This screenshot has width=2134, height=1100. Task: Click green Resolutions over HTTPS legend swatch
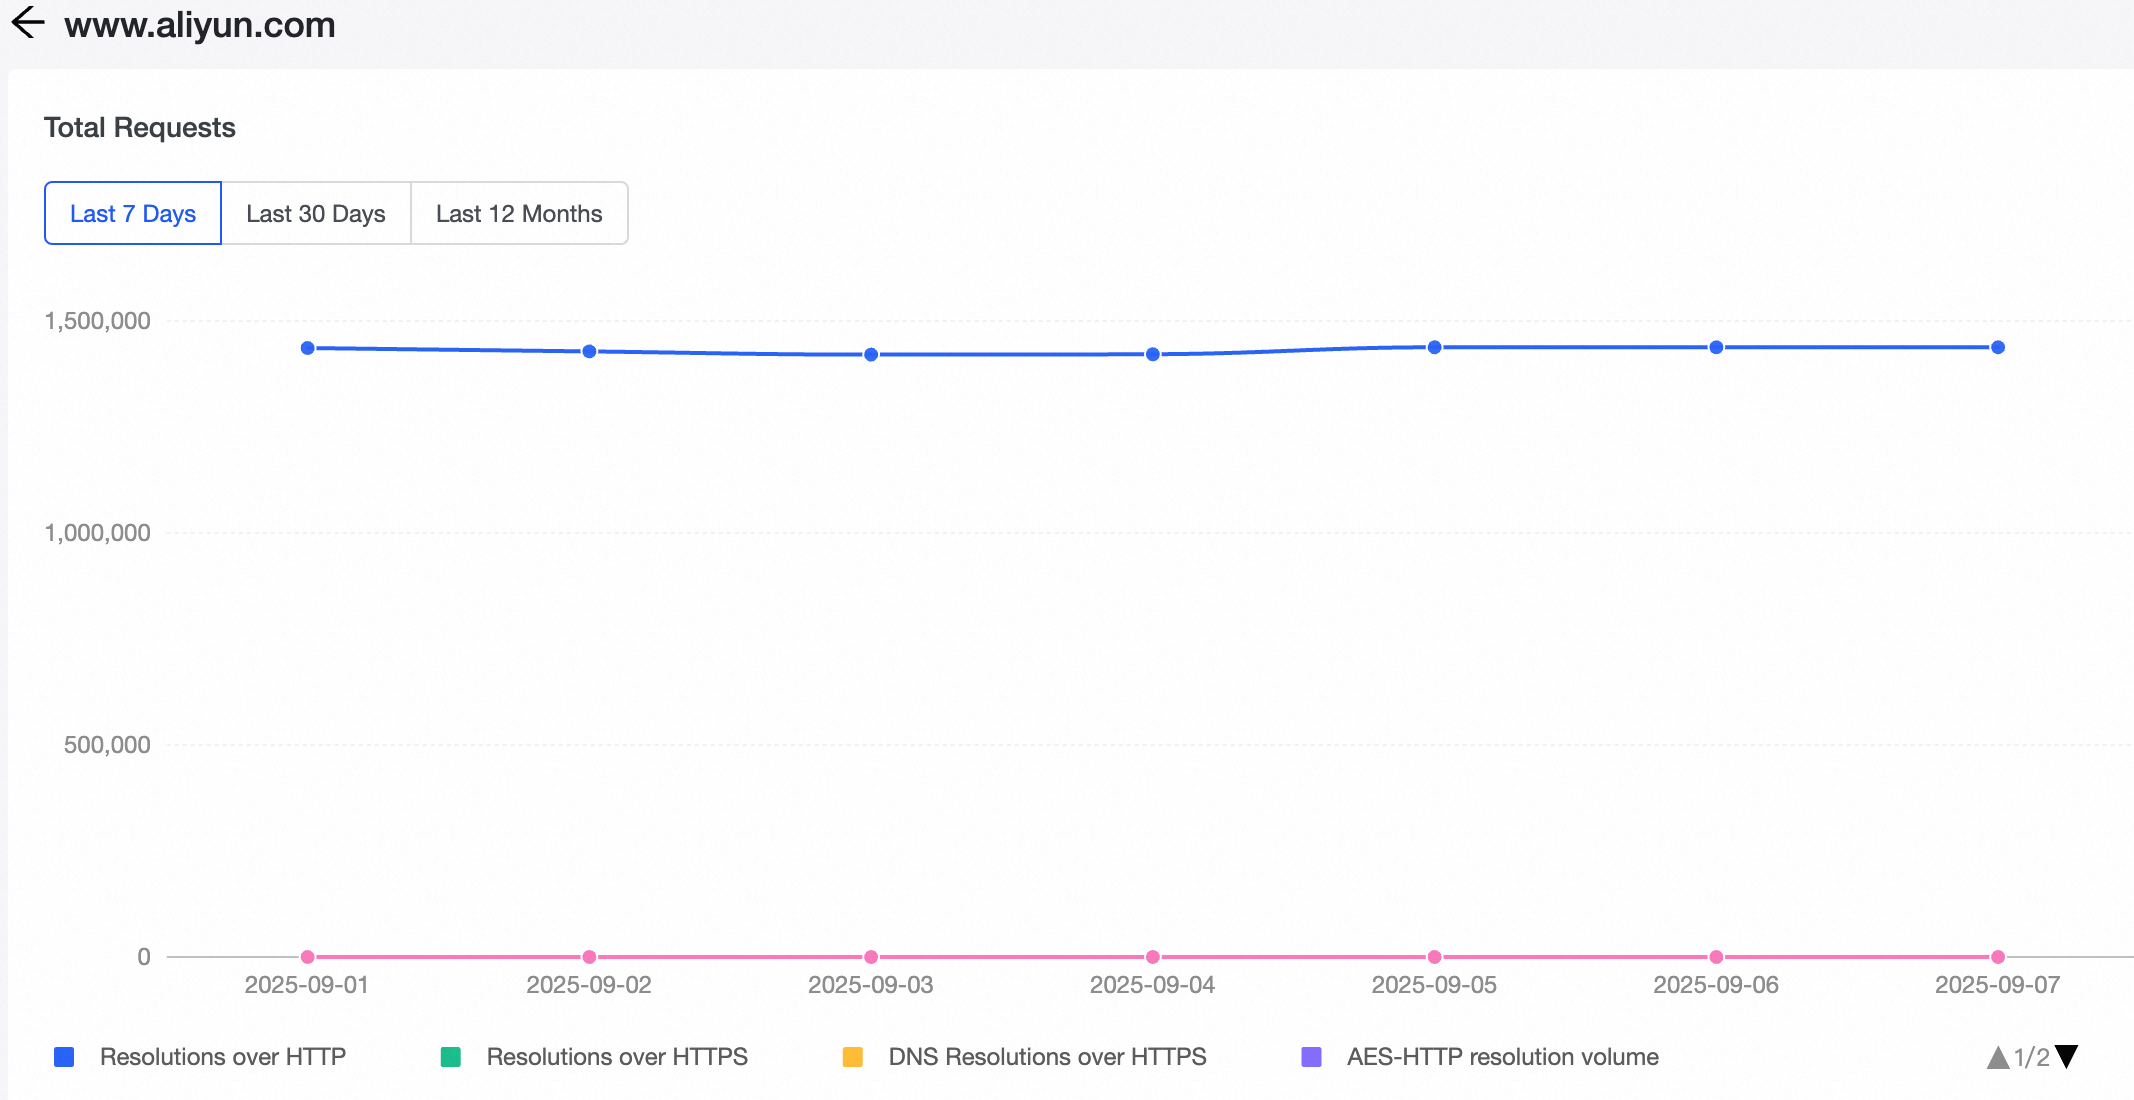click(x=451, y=1057)
